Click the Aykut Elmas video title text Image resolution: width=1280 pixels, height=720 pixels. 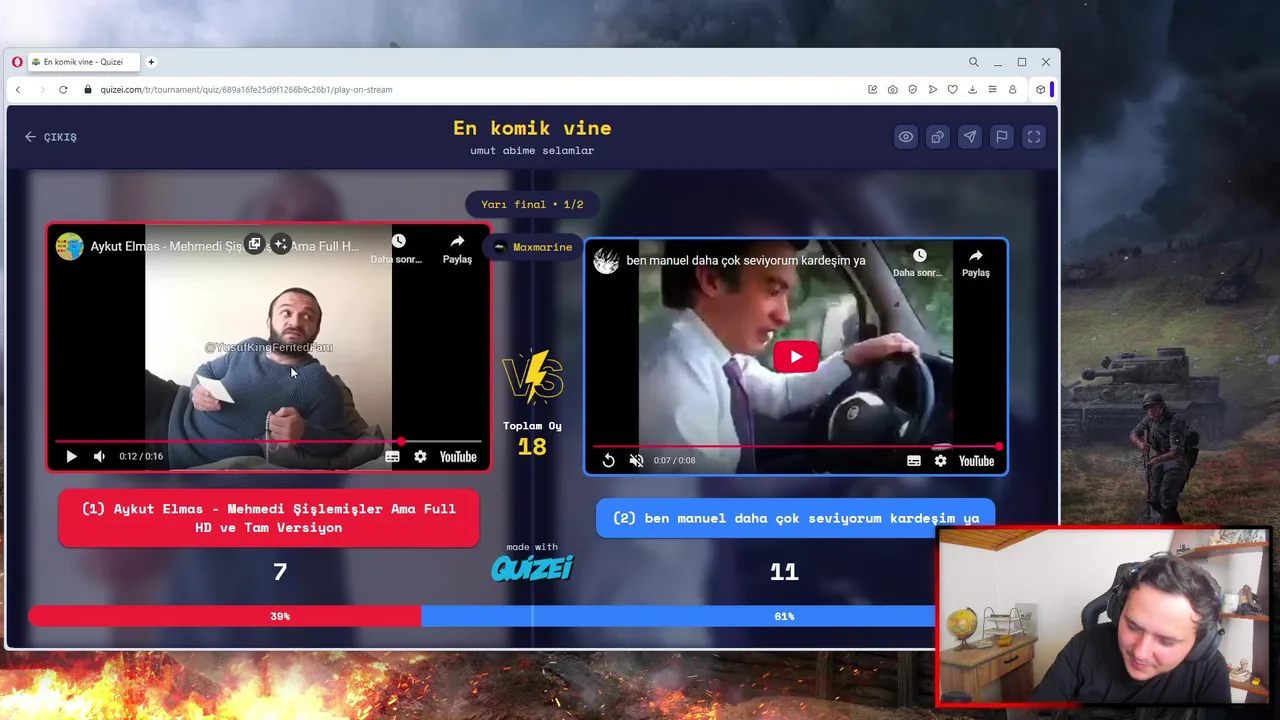(x=224, y=246)
